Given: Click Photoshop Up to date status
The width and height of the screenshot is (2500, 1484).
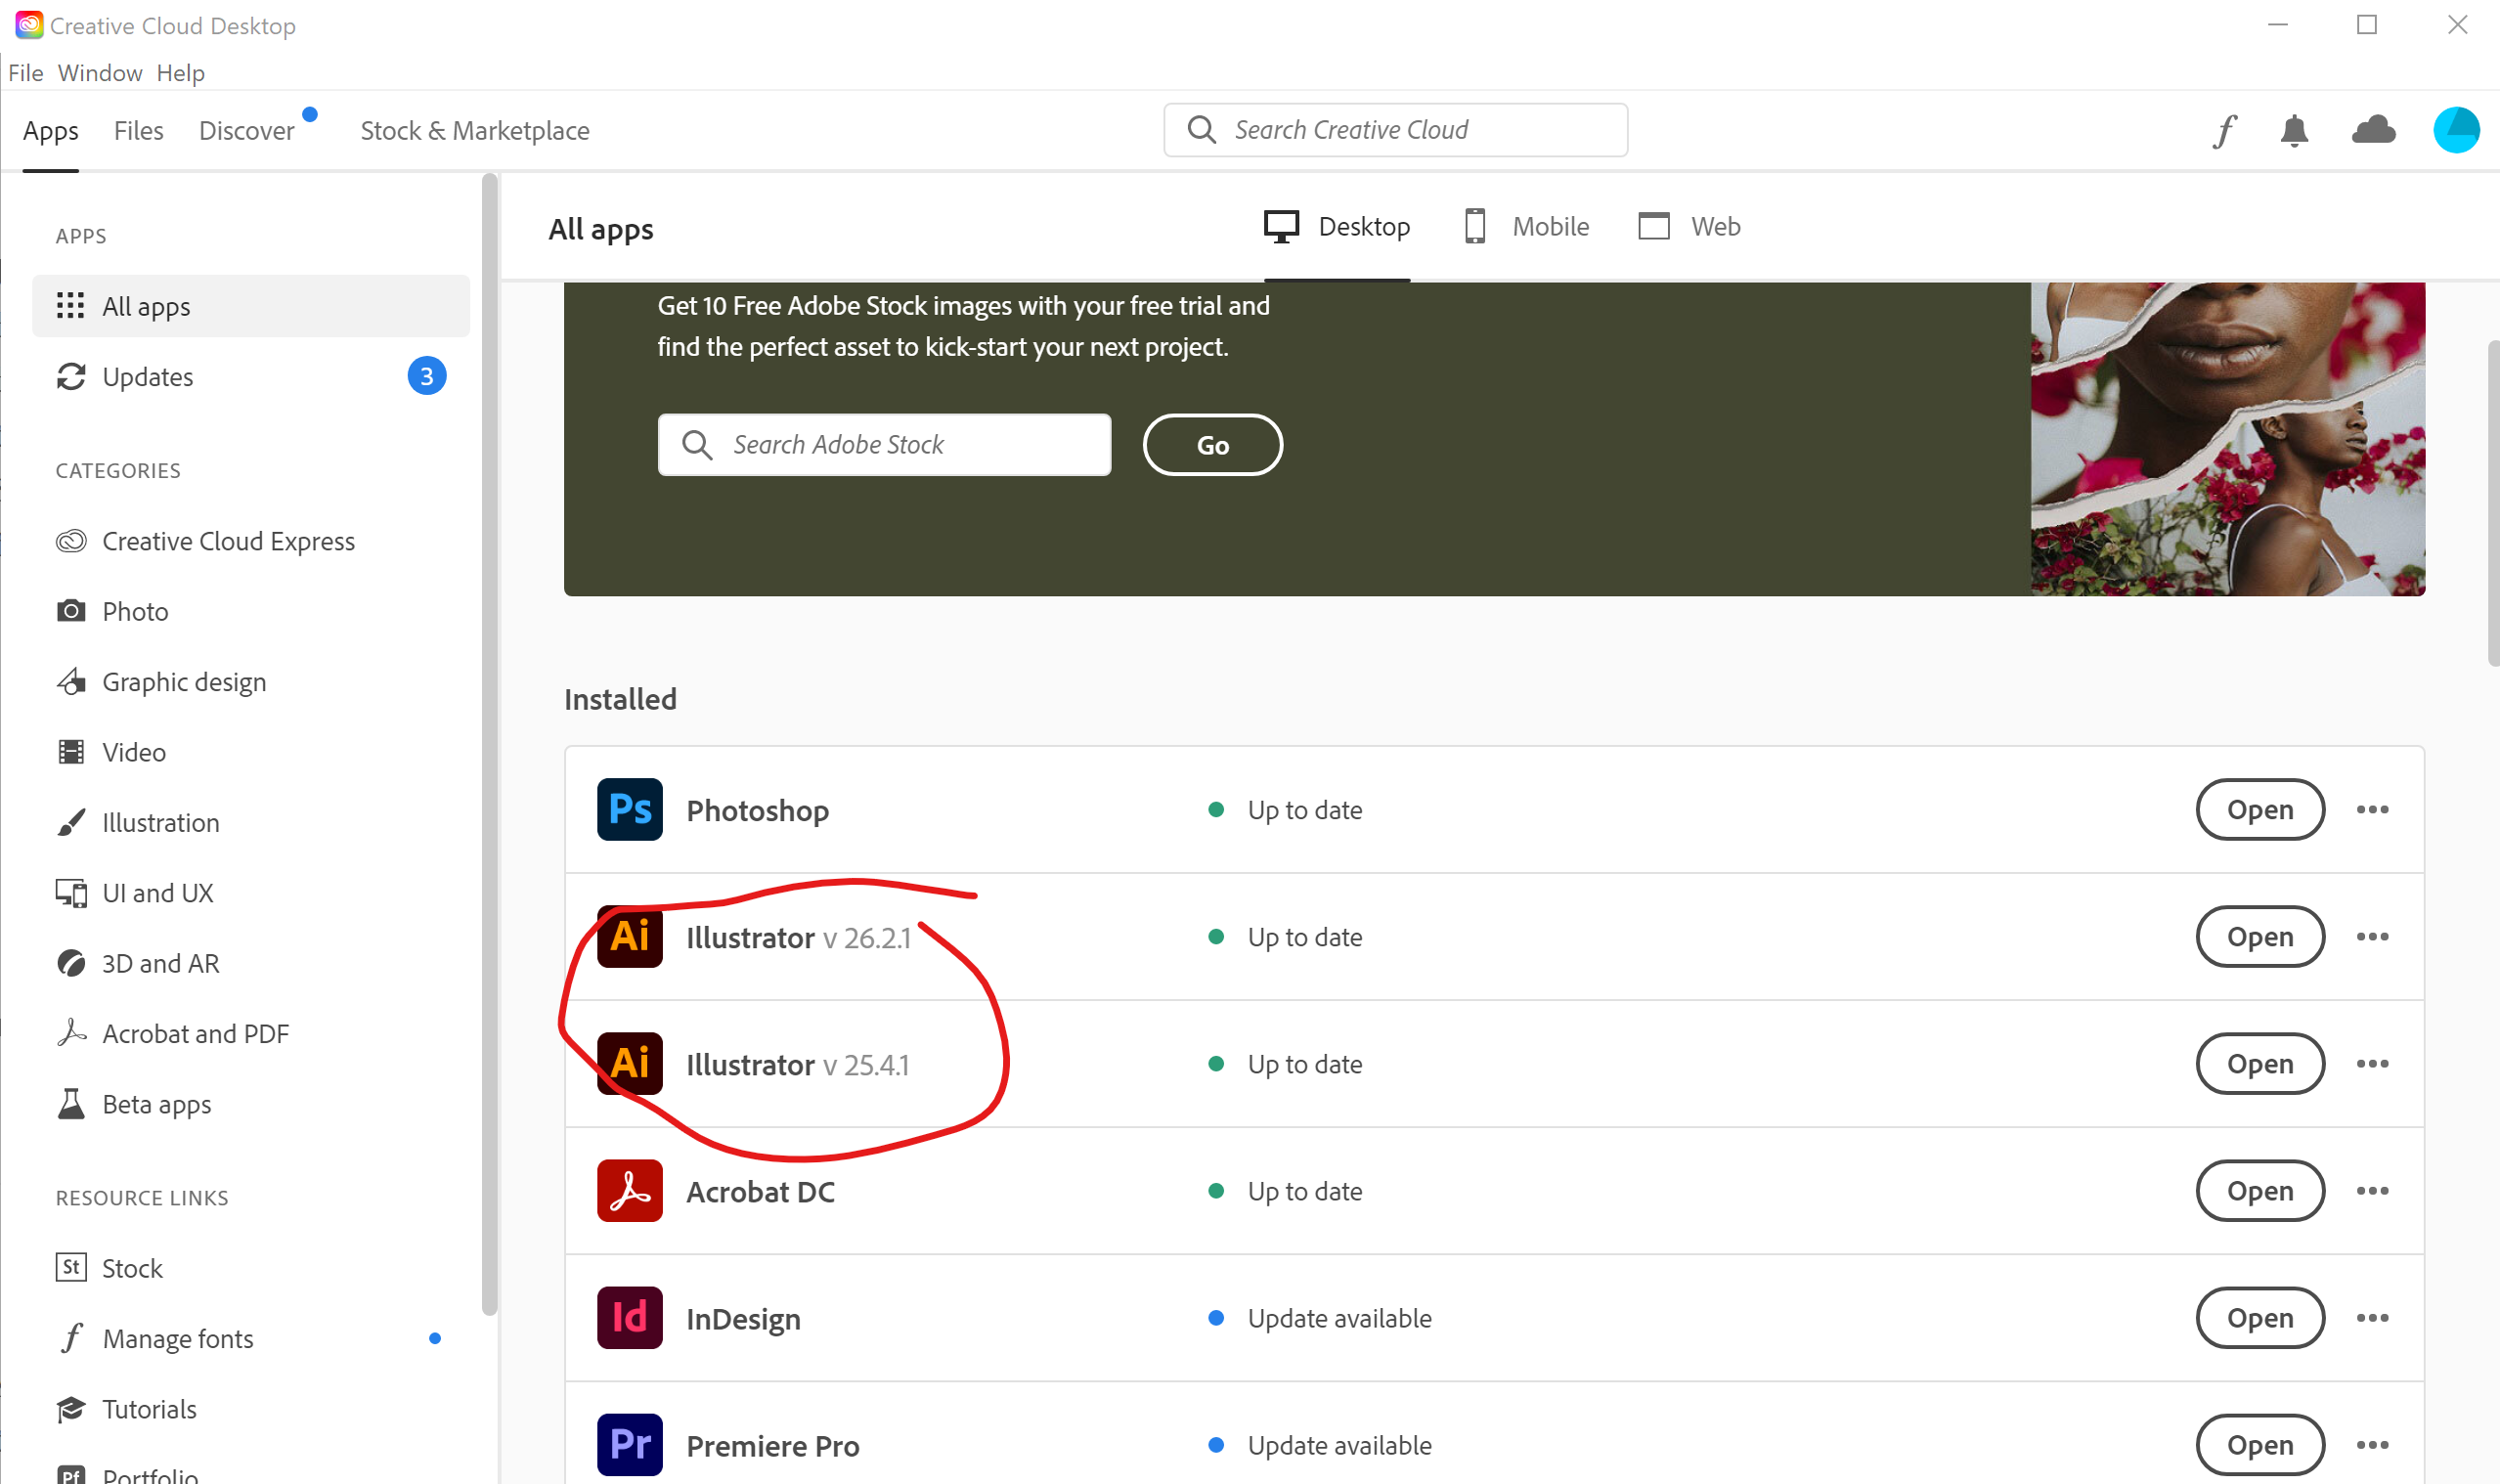Looking at the screenshot, I should pos(1285,810).
